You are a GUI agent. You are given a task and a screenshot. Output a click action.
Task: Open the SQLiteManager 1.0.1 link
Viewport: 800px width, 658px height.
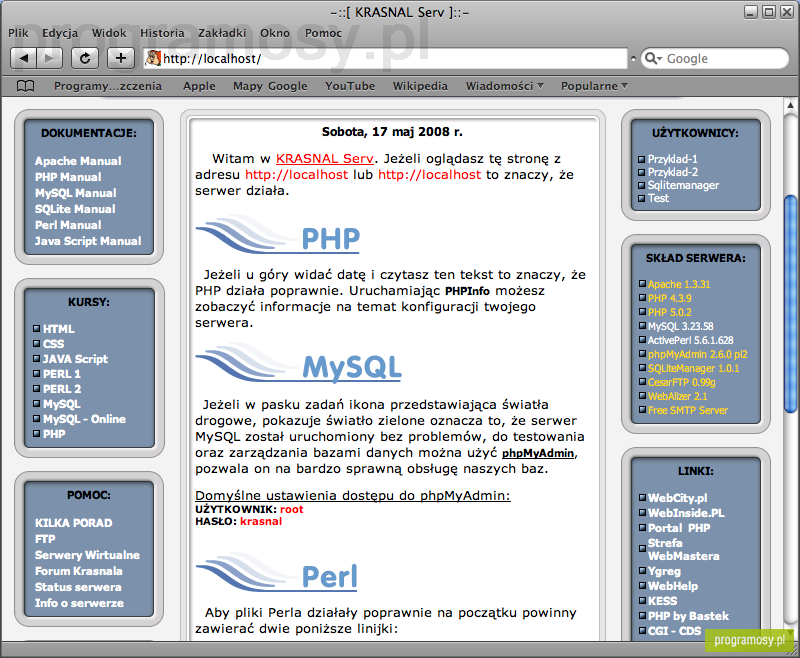point(693,368)
